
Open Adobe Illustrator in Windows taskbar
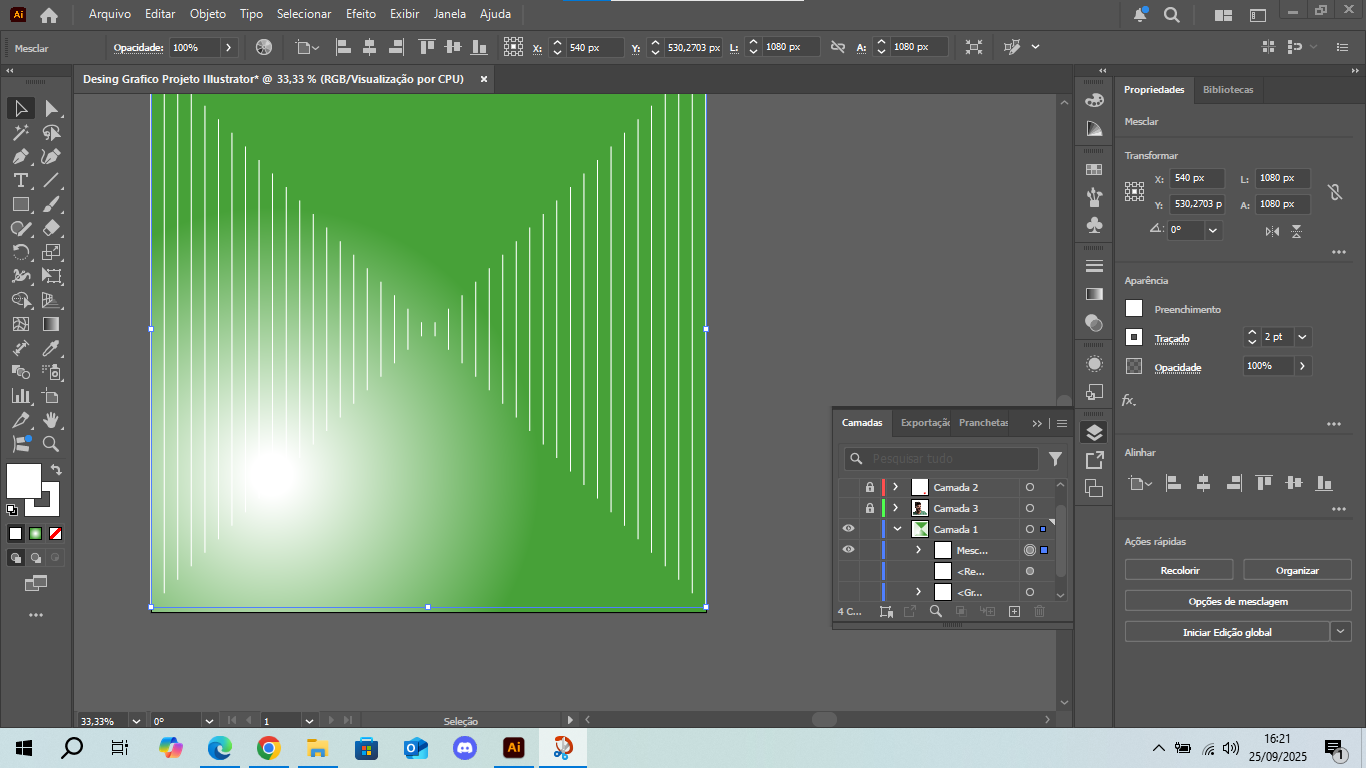pyautogui.click(x=514, y=747)
